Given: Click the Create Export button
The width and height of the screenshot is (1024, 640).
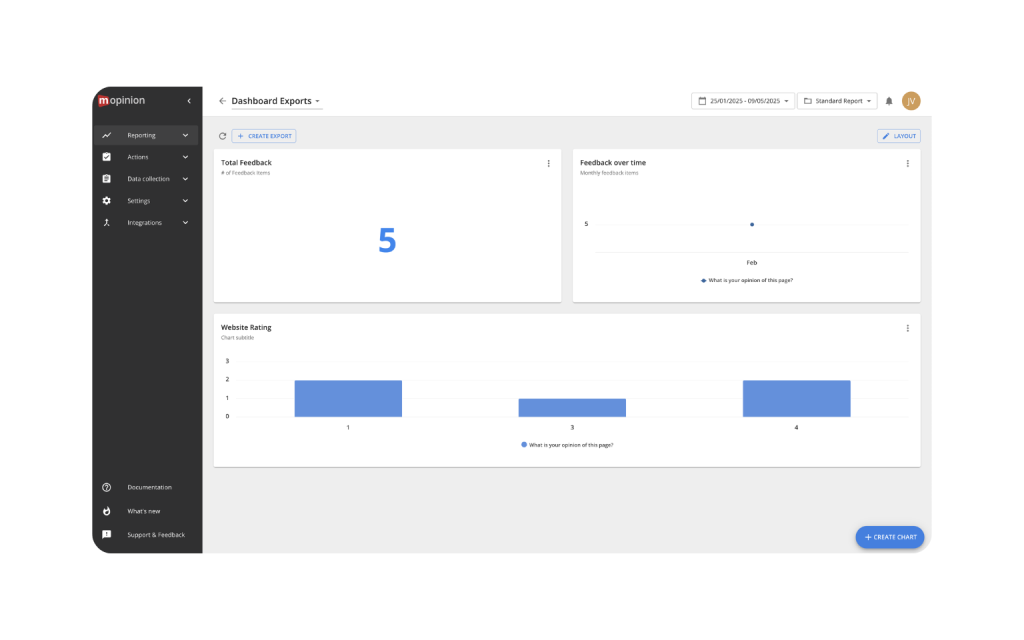Looking at the screenshot, I should point(264,136).
